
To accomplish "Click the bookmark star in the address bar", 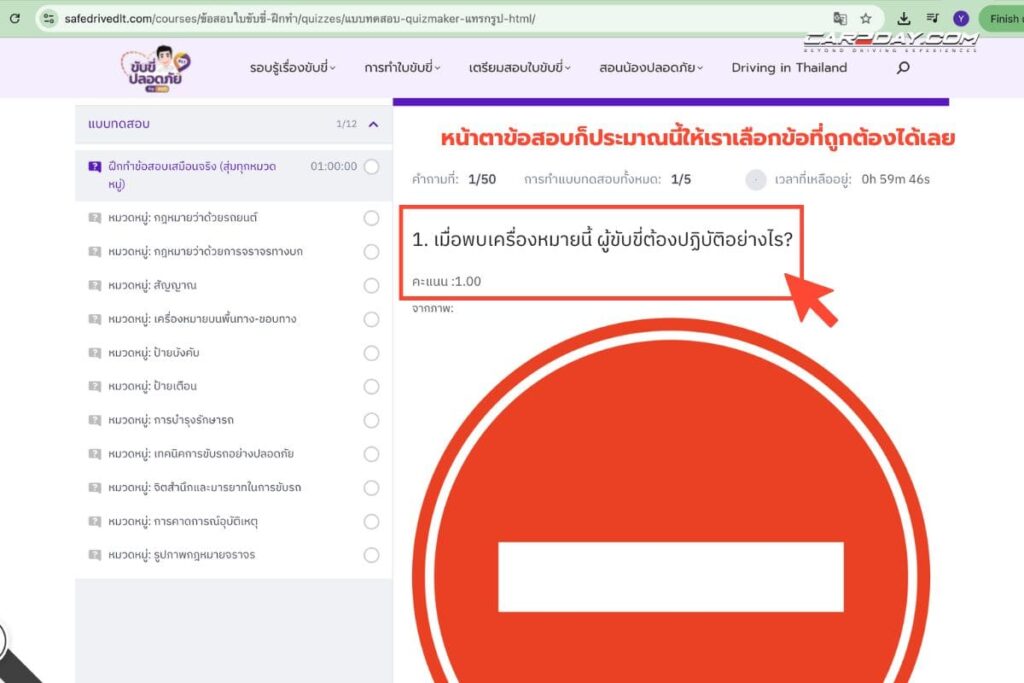I will 865,17.
